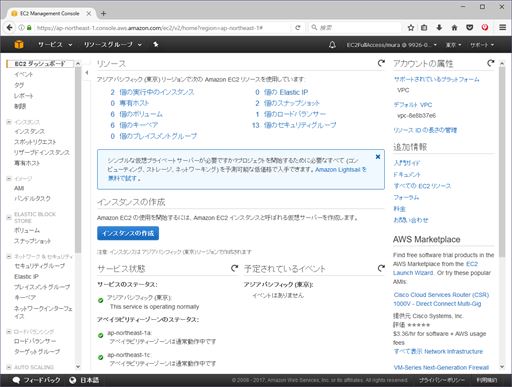Close the Lightsail info banner
This screenshot has height=387, width=512.
point(378,157)
